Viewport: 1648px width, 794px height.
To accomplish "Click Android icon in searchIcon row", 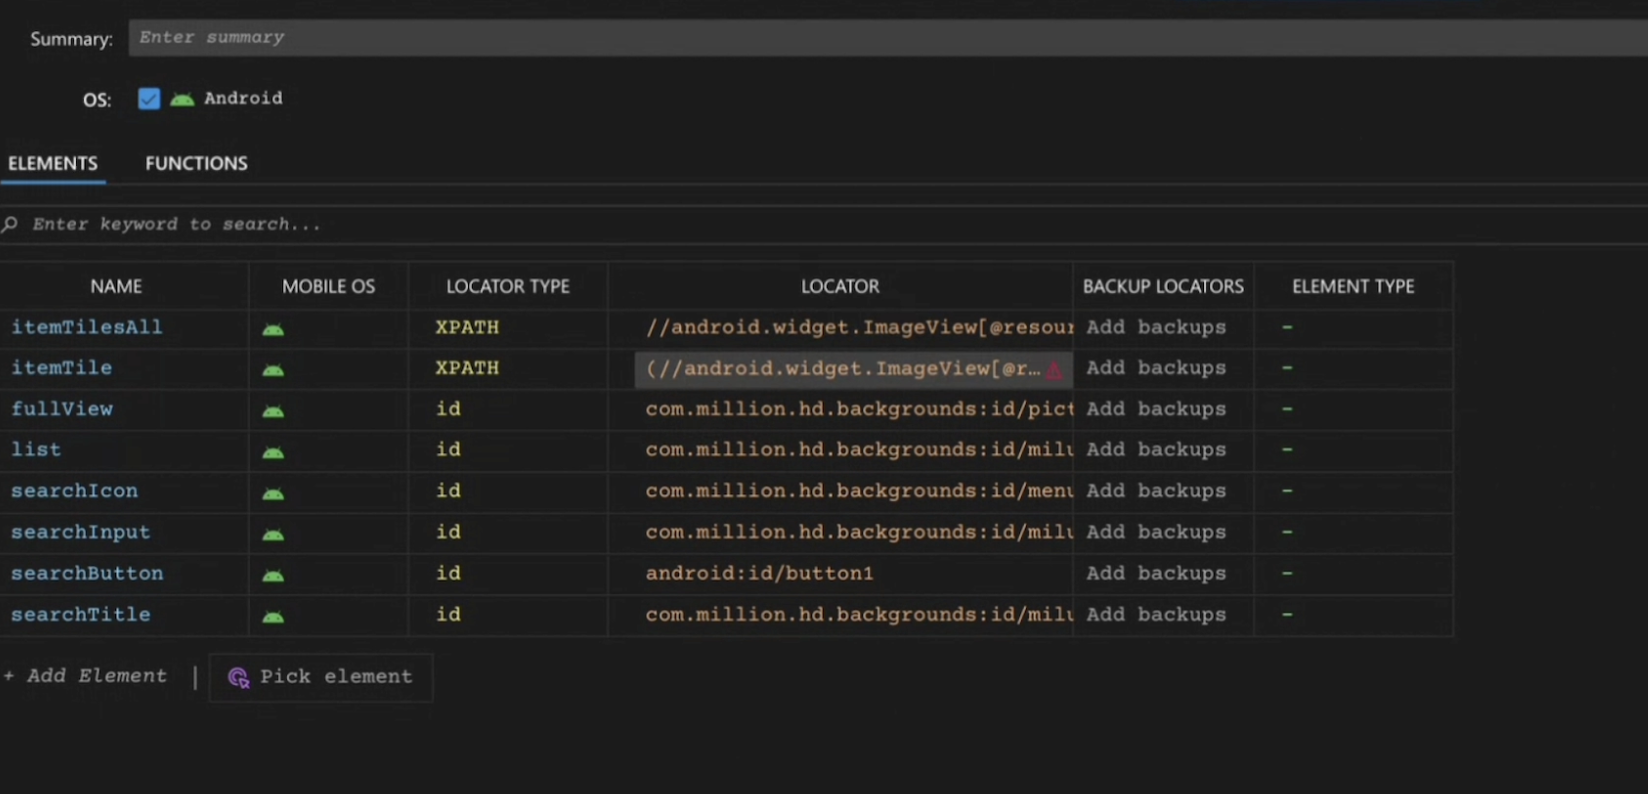I will tap(273, 493).
